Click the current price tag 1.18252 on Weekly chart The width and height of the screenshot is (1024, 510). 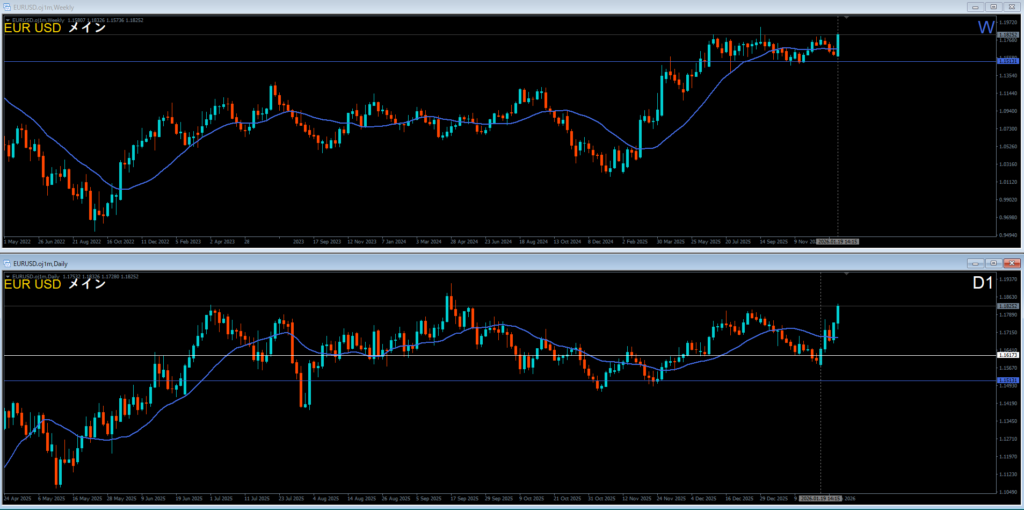1008,35
